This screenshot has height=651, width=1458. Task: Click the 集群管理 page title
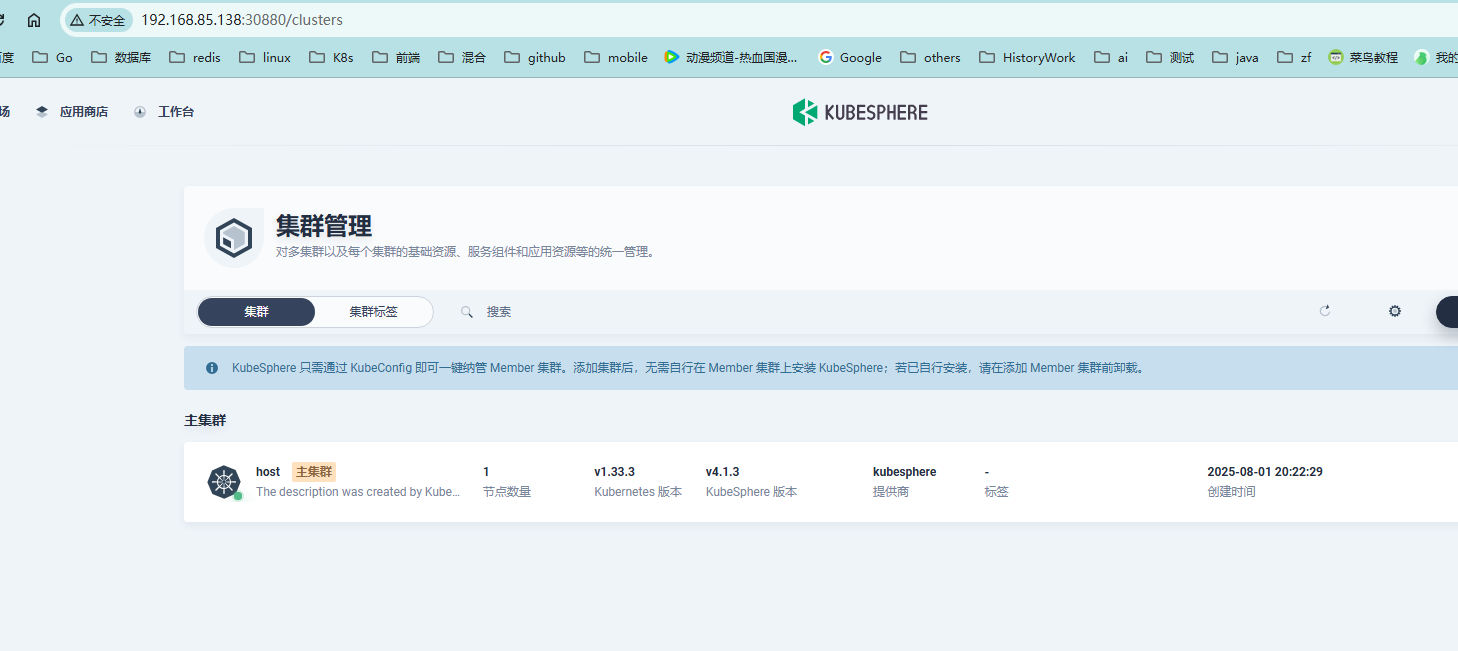324,226
